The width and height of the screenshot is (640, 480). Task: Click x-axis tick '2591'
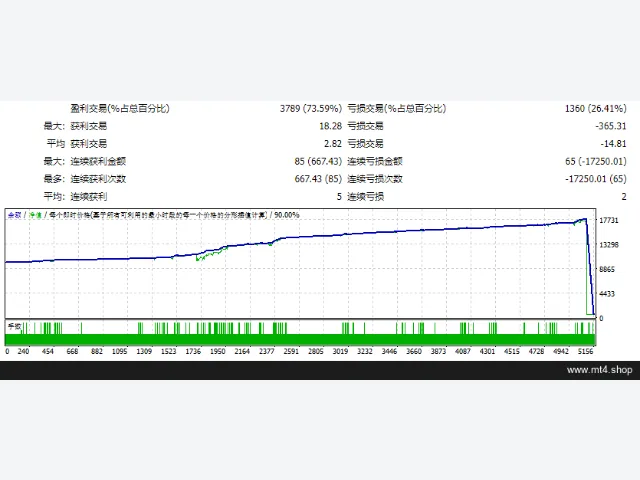point(291,351)
